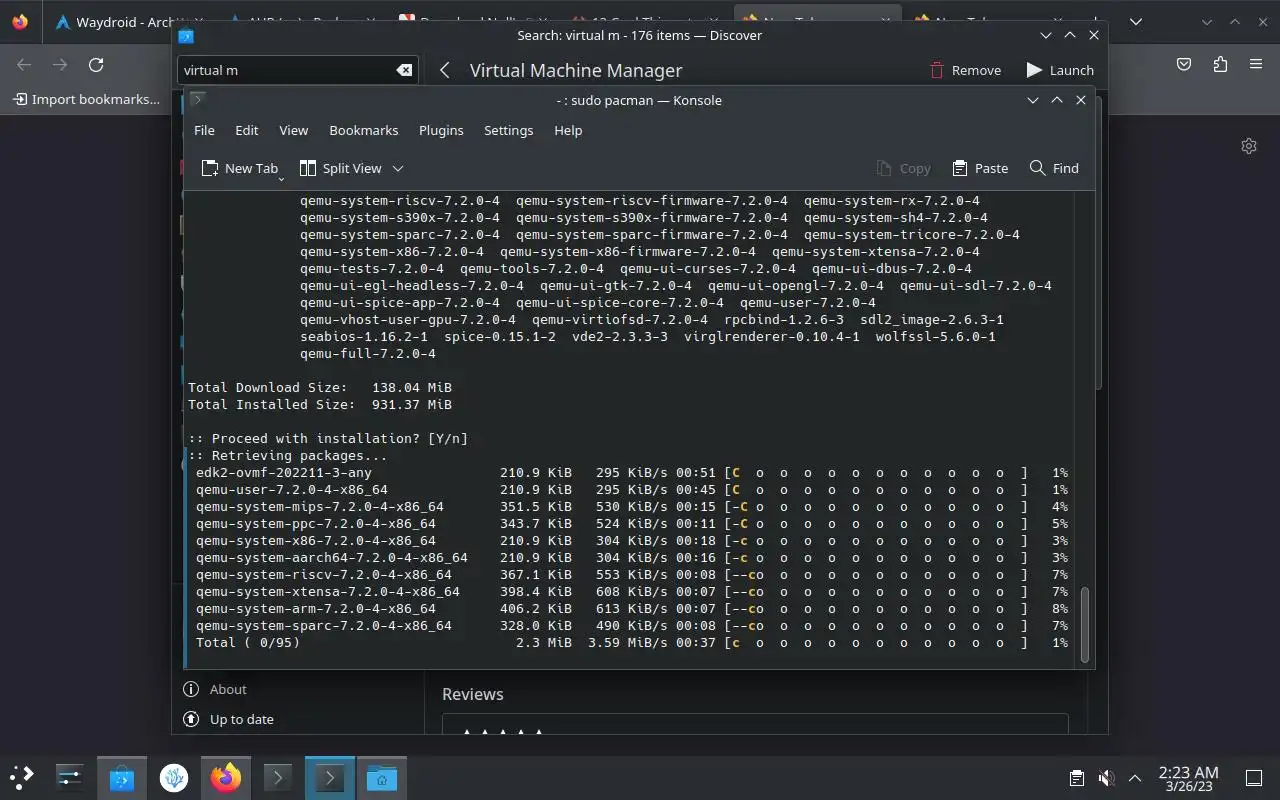The width and height of the screenshot is (1280, 800).
Task: Click the qemu-system-arm download progress bar
Action: pos(876,608)
